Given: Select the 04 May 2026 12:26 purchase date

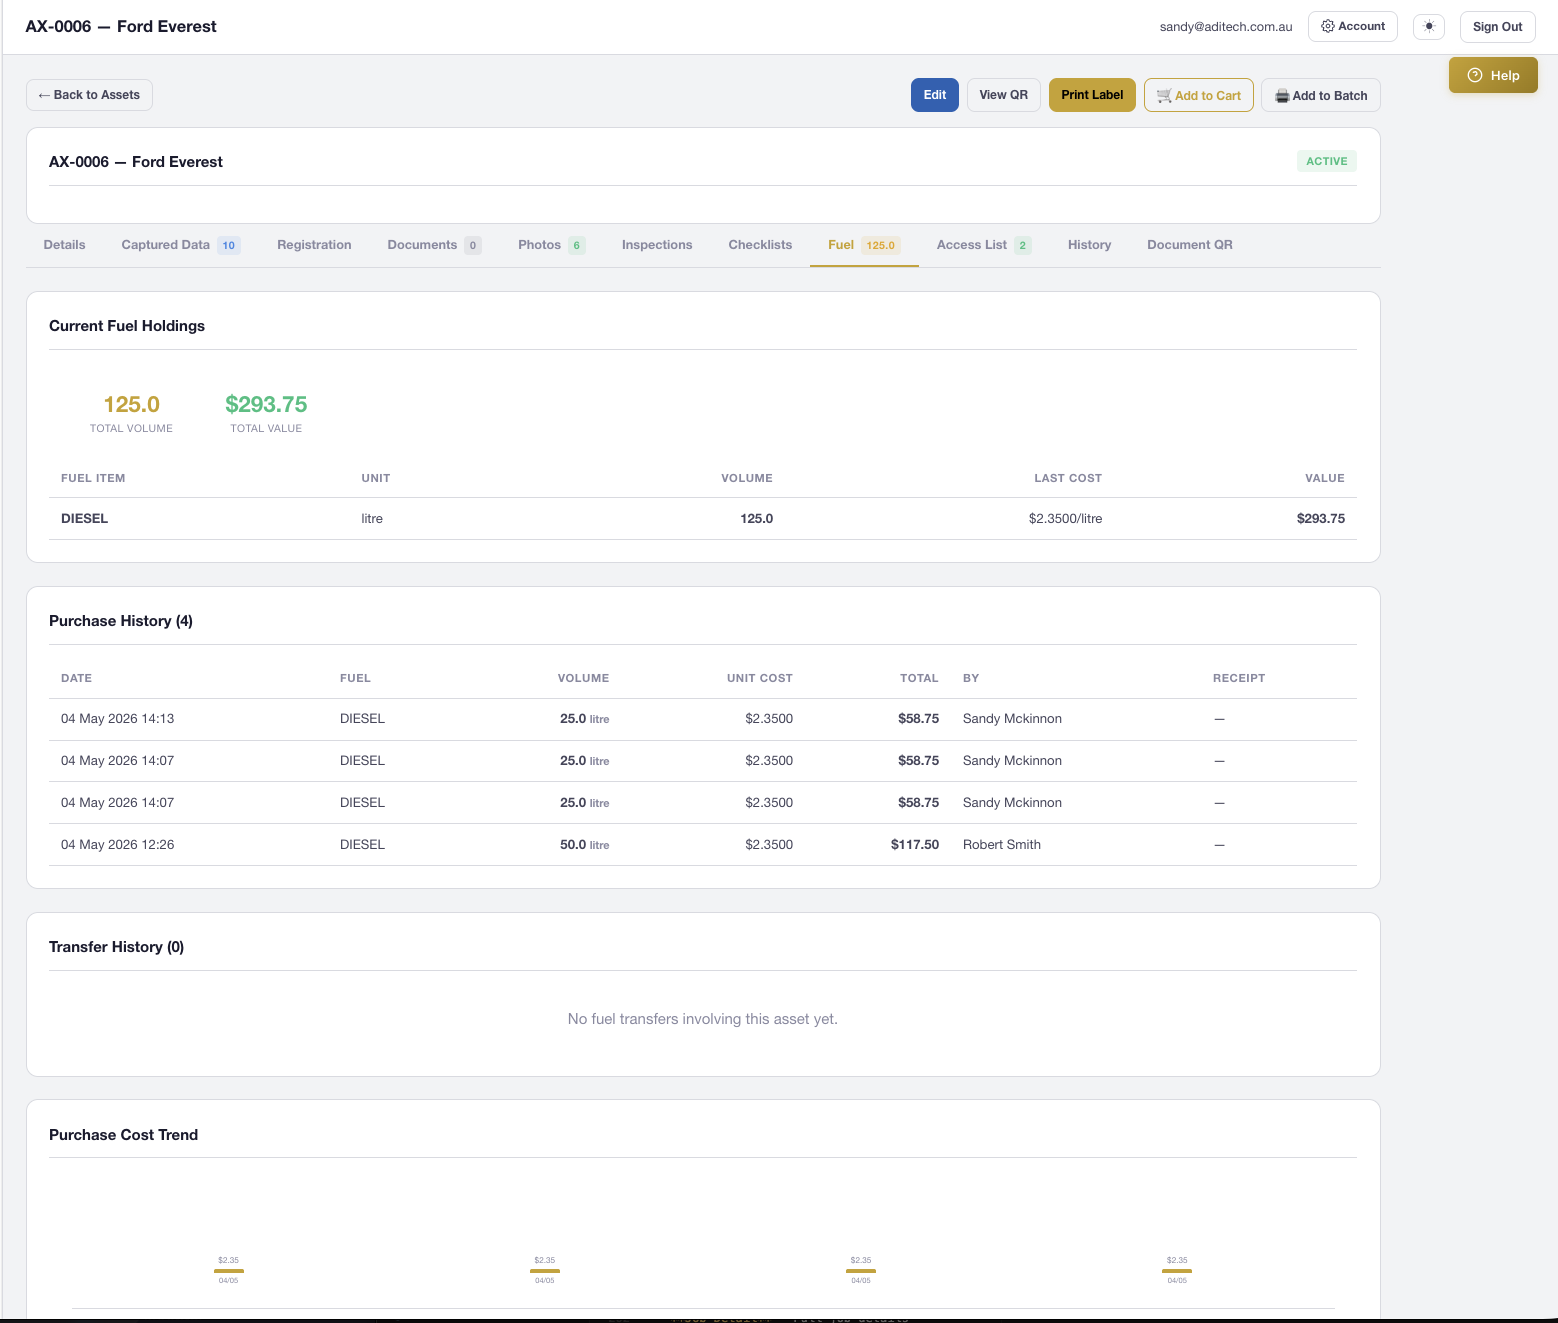Looking at the screenshot, I should (117, 845).
